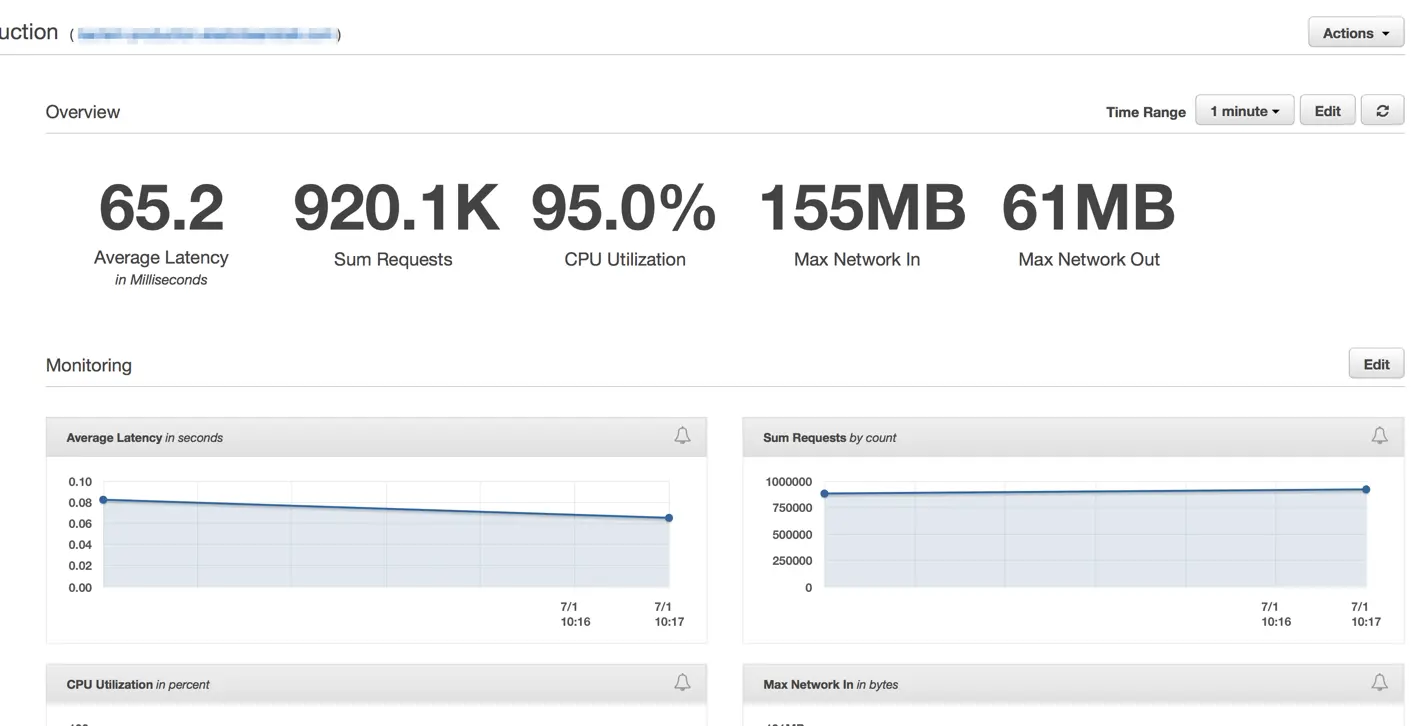The width and height of the screenshot is (1416, 726).
Task: Select the 920.1K Sum Requests metric
Action: coord(394,225)
